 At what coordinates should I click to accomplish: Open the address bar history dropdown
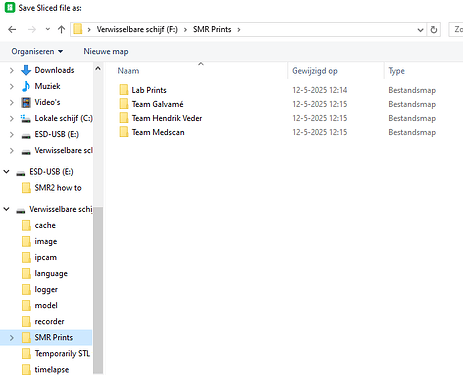click(420, 30)
